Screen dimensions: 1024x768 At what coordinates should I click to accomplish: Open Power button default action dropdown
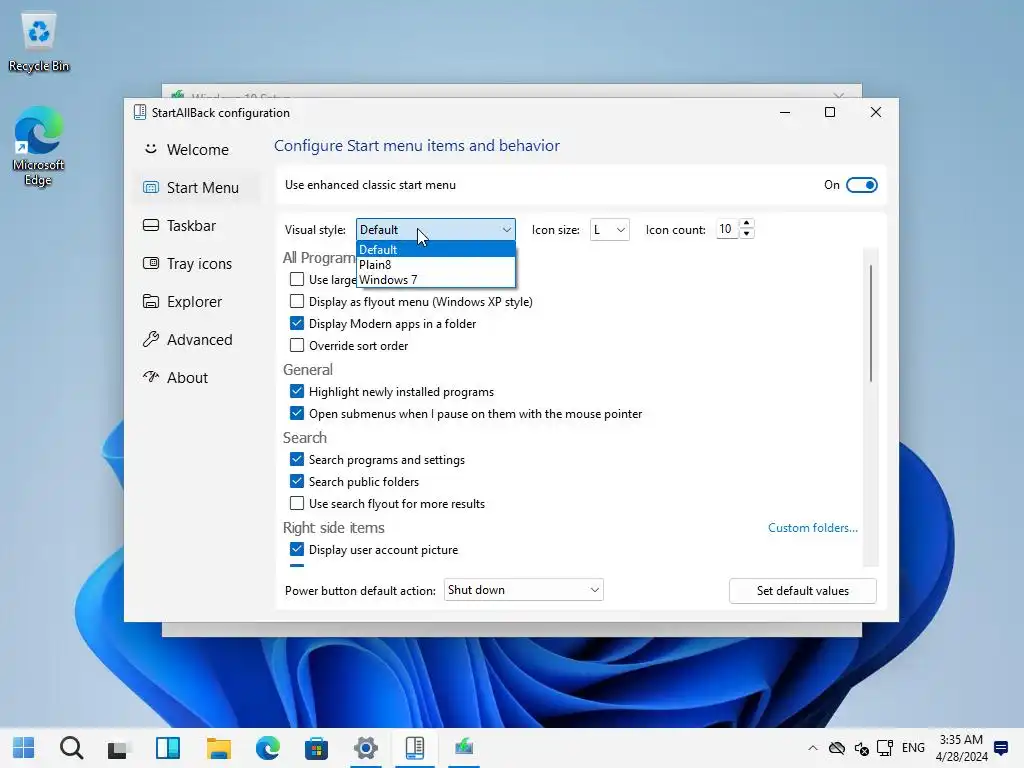523,590
